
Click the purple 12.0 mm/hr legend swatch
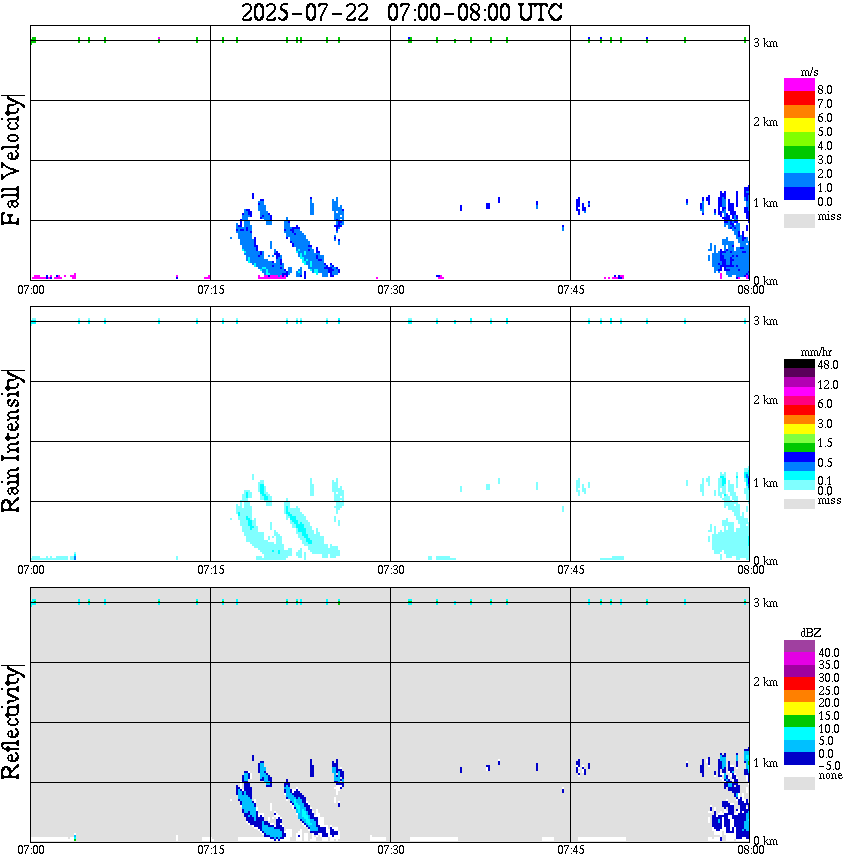(799, 382)
